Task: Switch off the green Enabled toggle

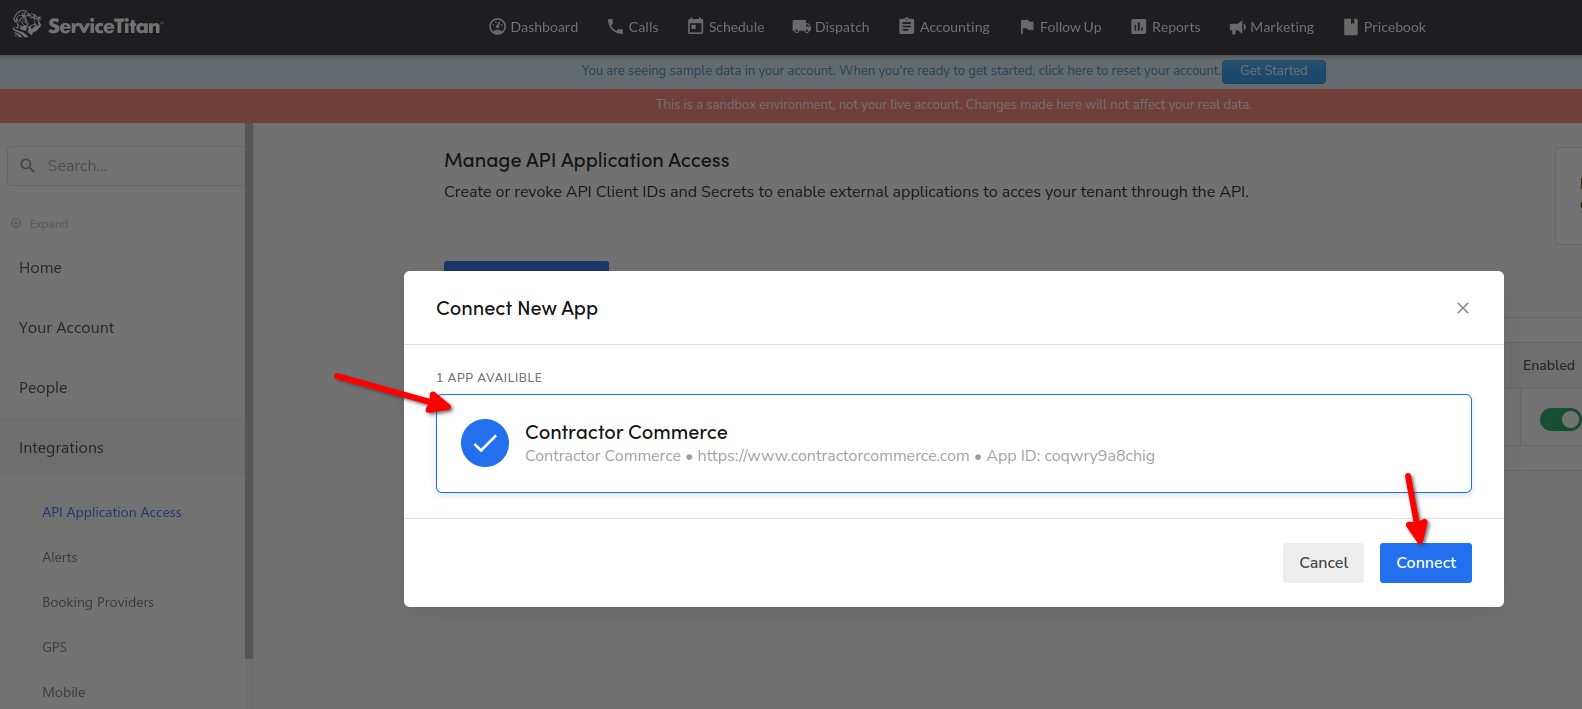Action: (1560, 419)
